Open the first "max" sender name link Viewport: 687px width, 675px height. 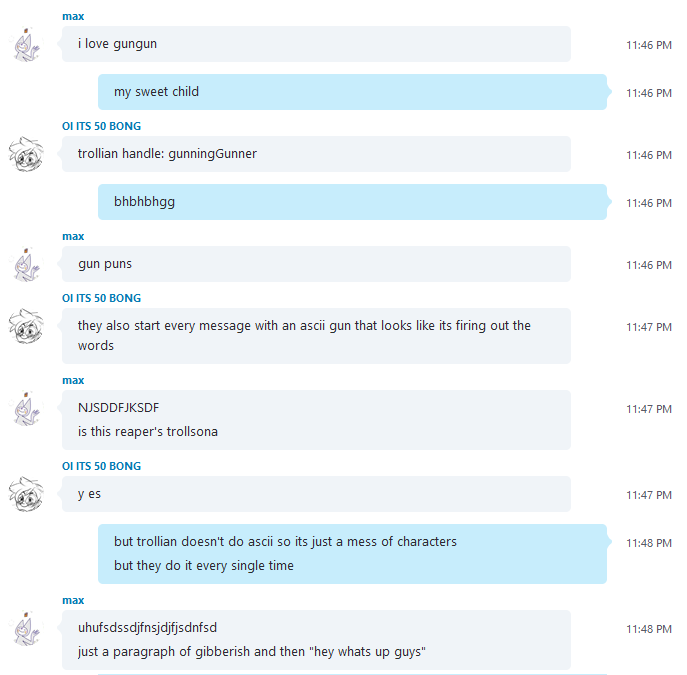pos(73,17)
